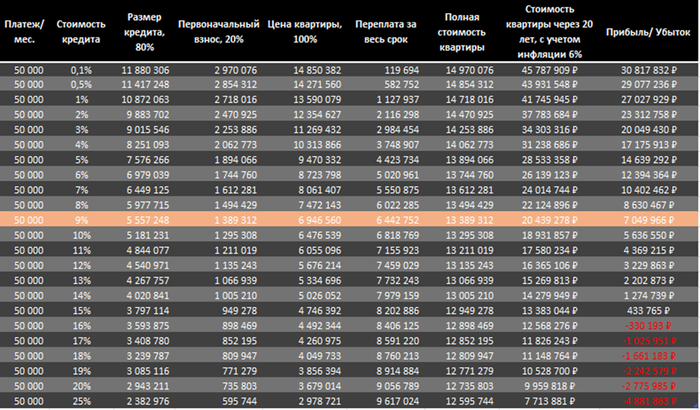Viewport: 700px width, 410px height.
Task: Select loan amount cell 11 880 306
Action: [146, 71]
